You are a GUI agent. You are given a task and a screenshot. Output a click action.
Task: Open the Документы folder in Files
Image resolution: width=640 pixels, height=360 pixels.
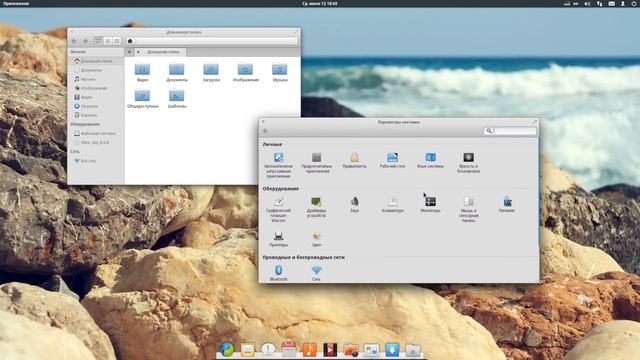177,73
